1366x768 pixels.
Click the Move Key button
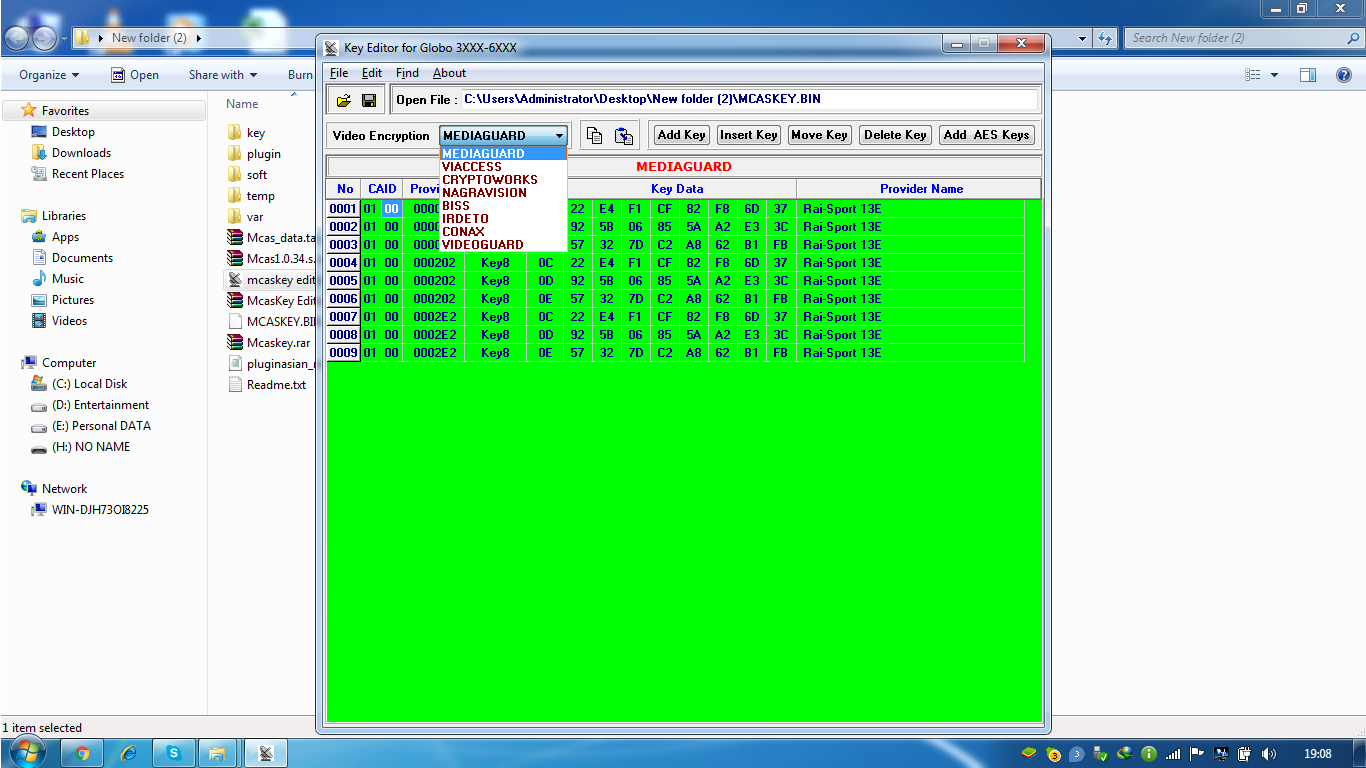819,135
